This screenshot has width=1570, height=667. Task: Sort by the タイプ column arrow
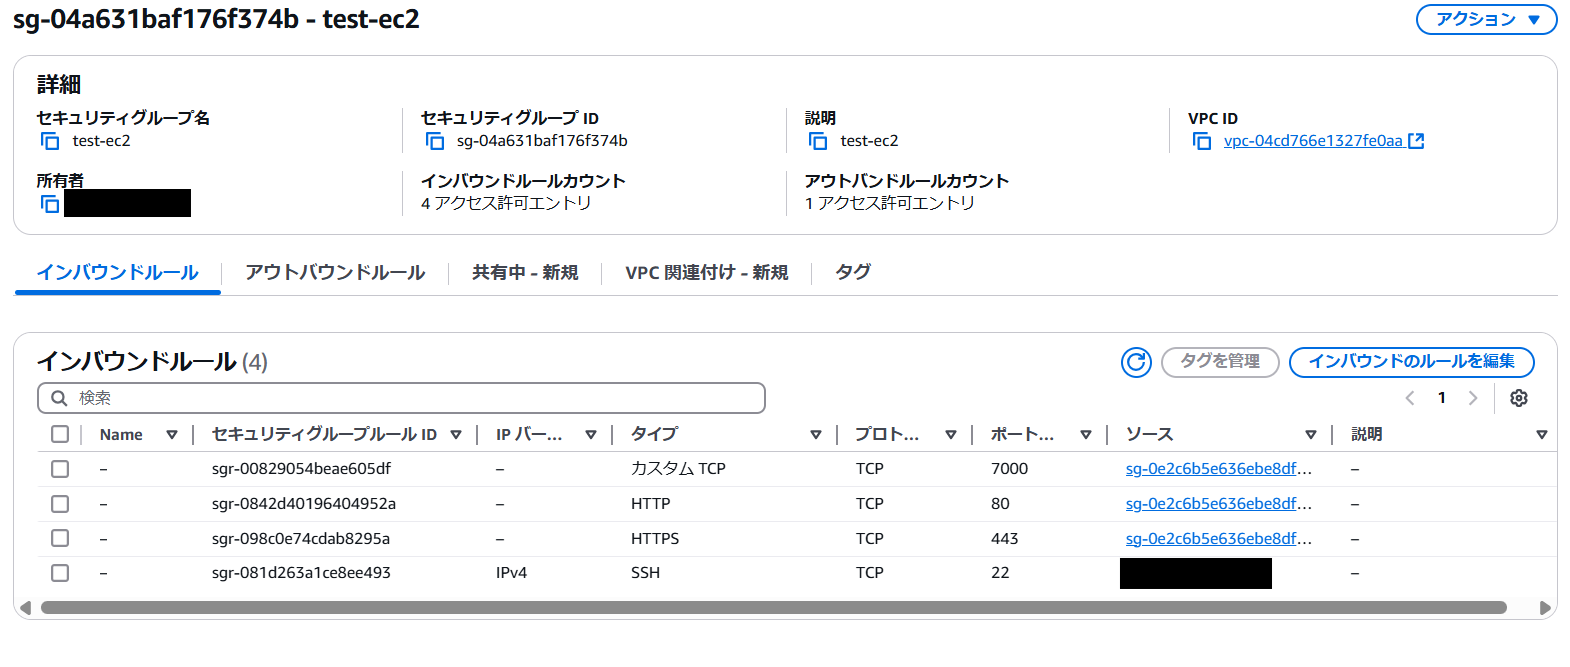(816, 435)
